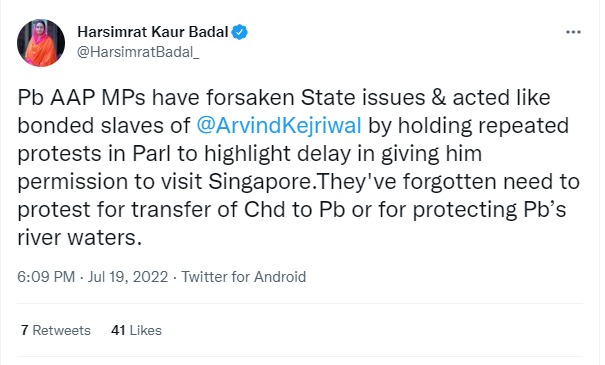The width and height of the screenshot is (605, 365).
Task: View the 7 Retweets list
Action: point(56,330)
